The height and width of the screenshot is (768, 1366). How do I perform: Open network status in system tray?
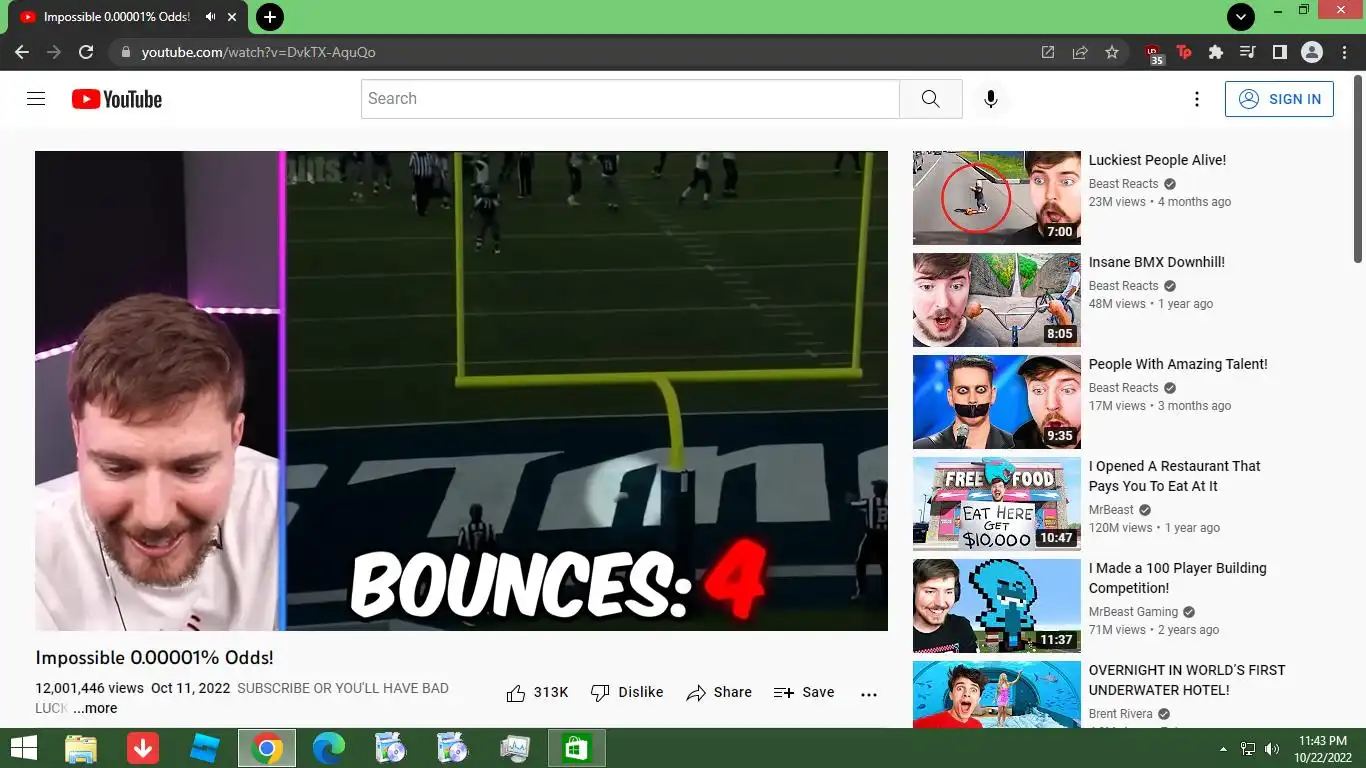pyautogui.click(x=1248, y=749)
